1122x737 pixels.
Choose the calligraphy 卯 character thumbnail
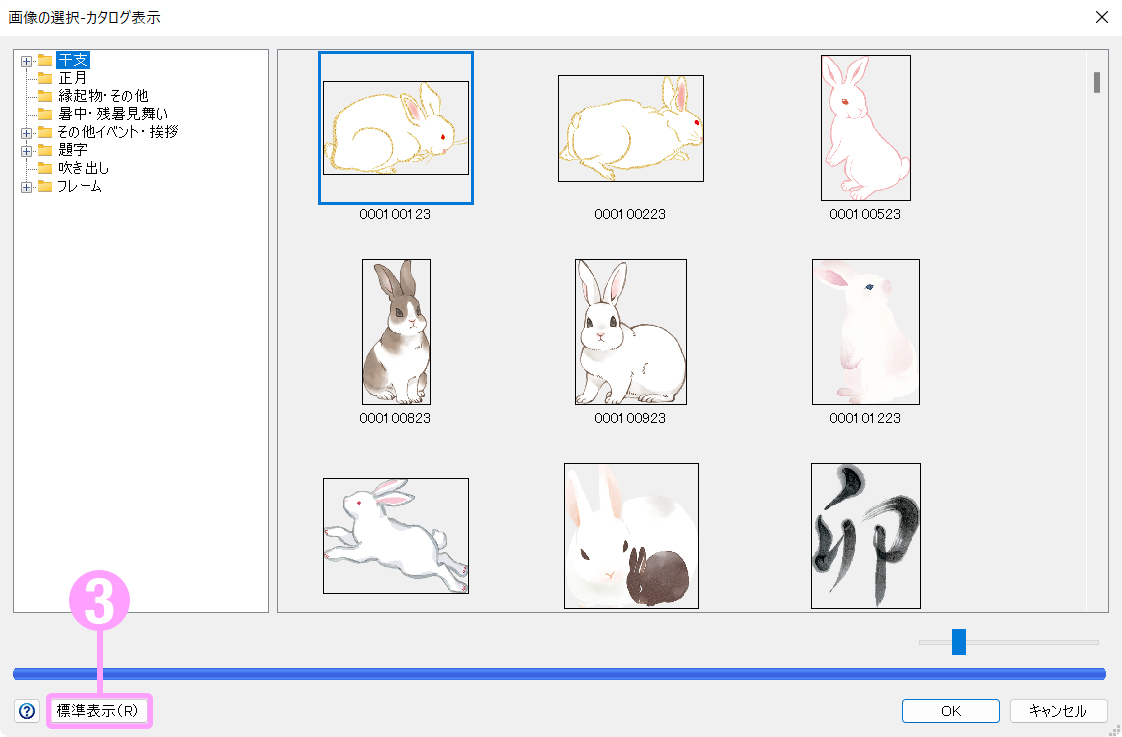click(865, 535)
